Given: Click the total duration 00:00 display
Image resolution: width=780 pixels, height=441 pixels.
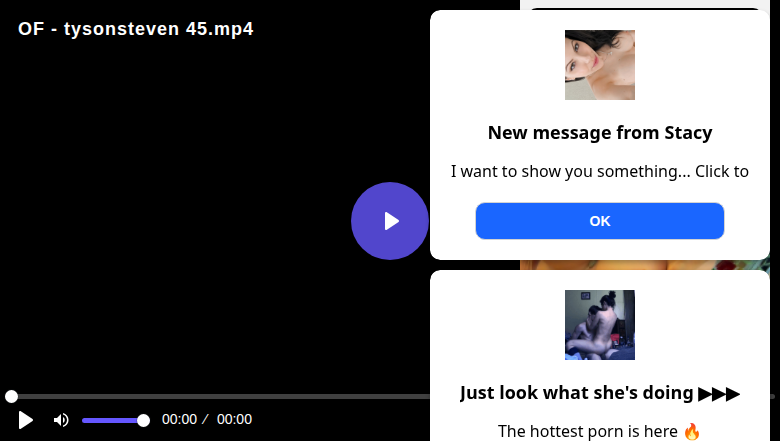Looking at the screenshot, I should pyautogui.click(x=234, y=420).
